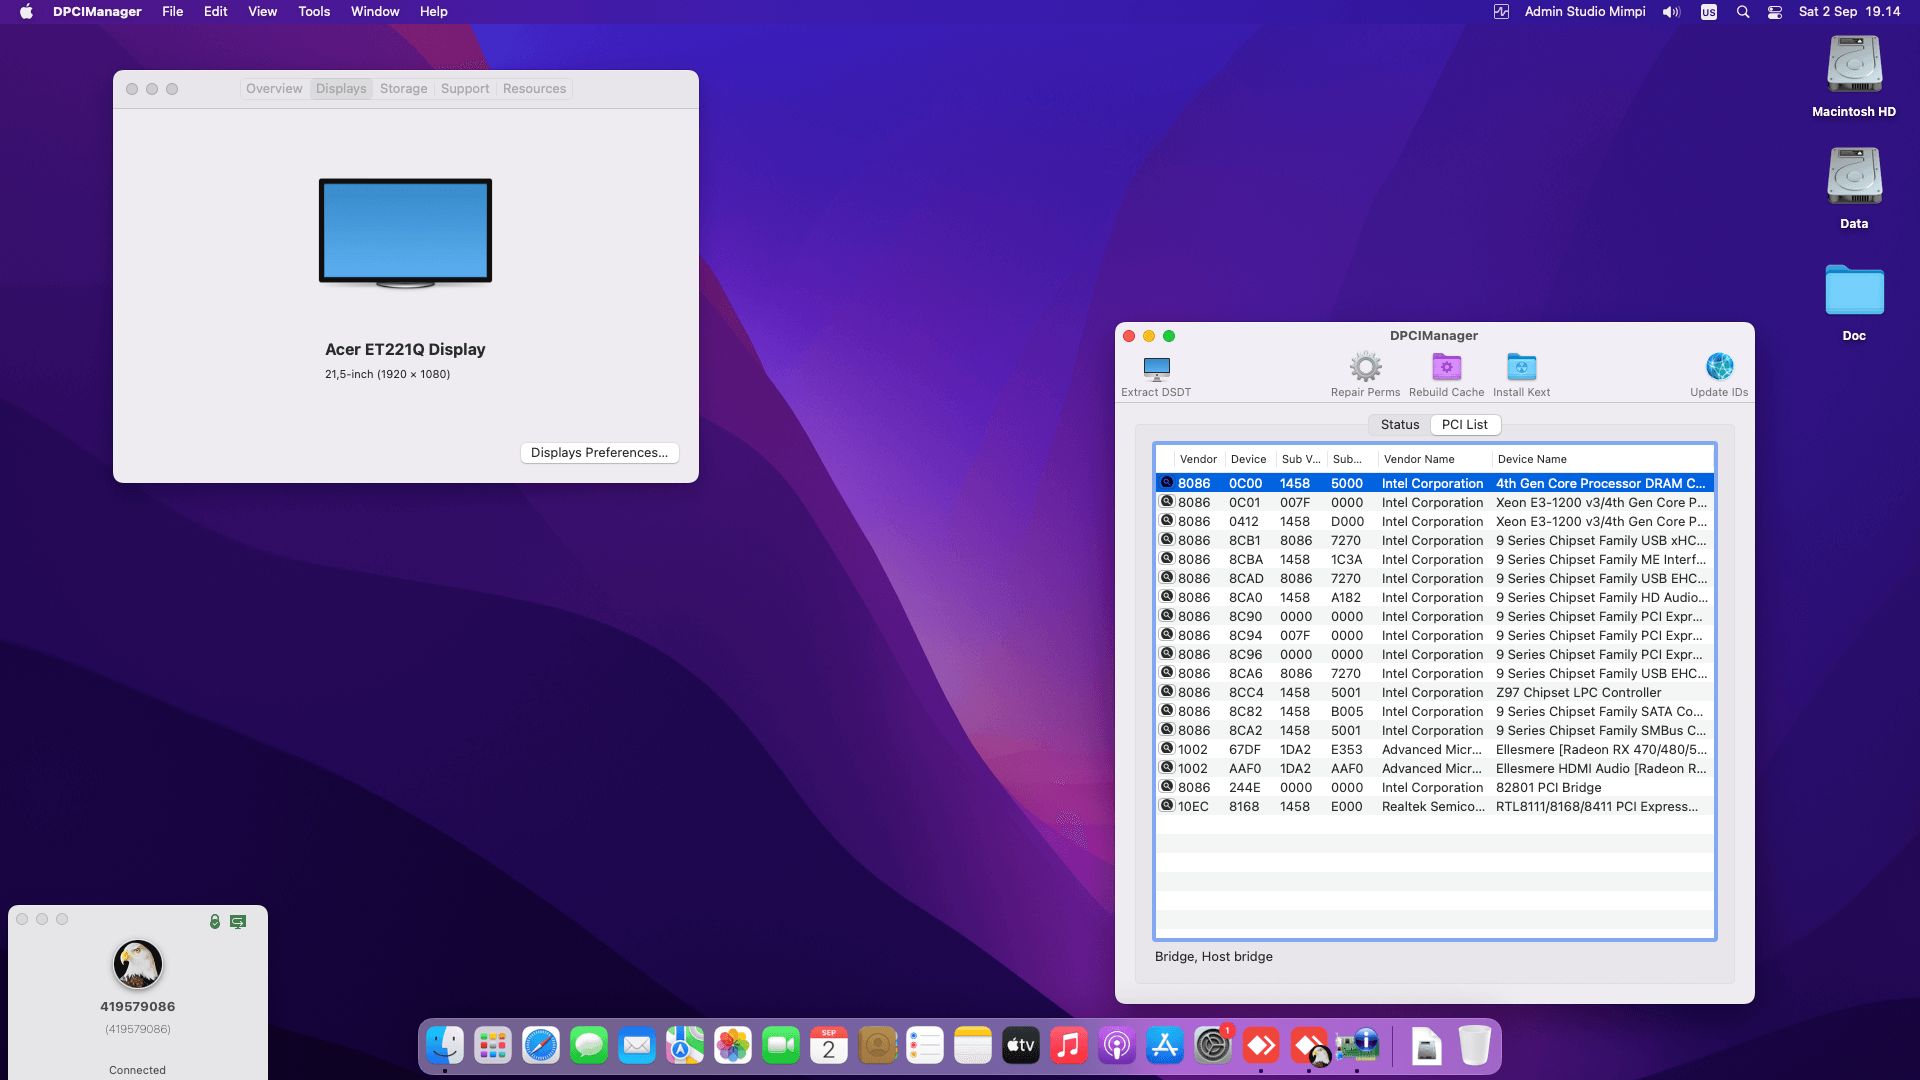Screen dimensions: 1920x1080
Task: Open Photos app in the Dock
Action: 733,1046
